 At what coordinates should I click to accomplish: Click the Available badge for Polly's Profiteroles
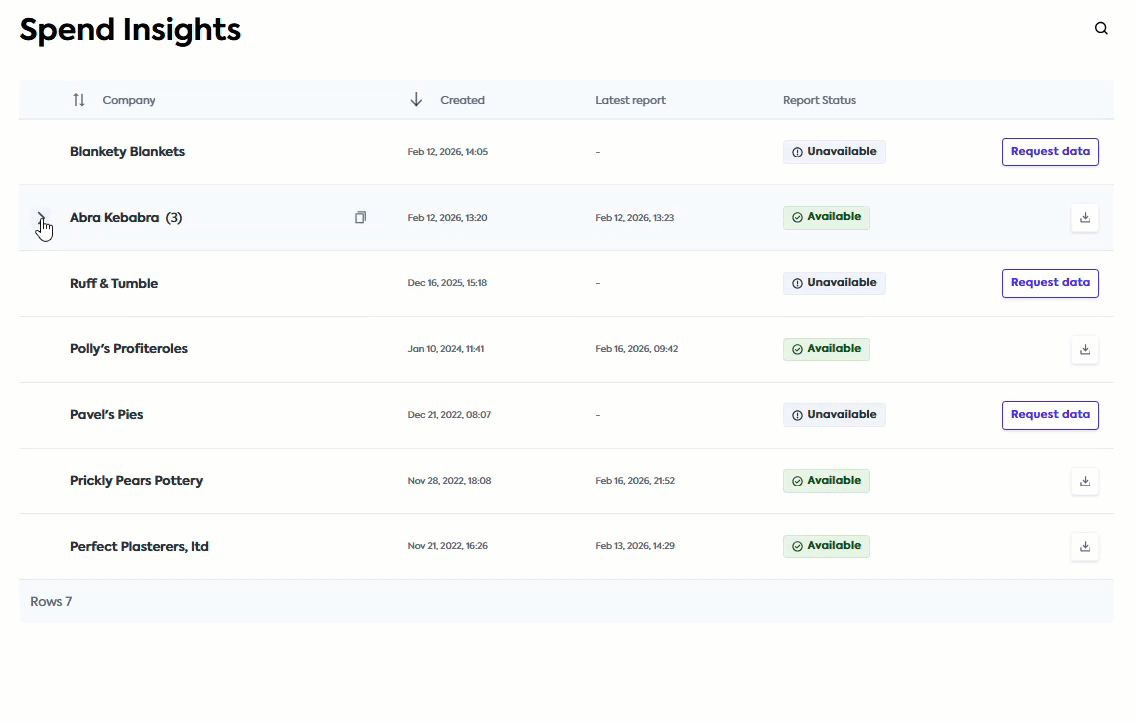[826, 349]
